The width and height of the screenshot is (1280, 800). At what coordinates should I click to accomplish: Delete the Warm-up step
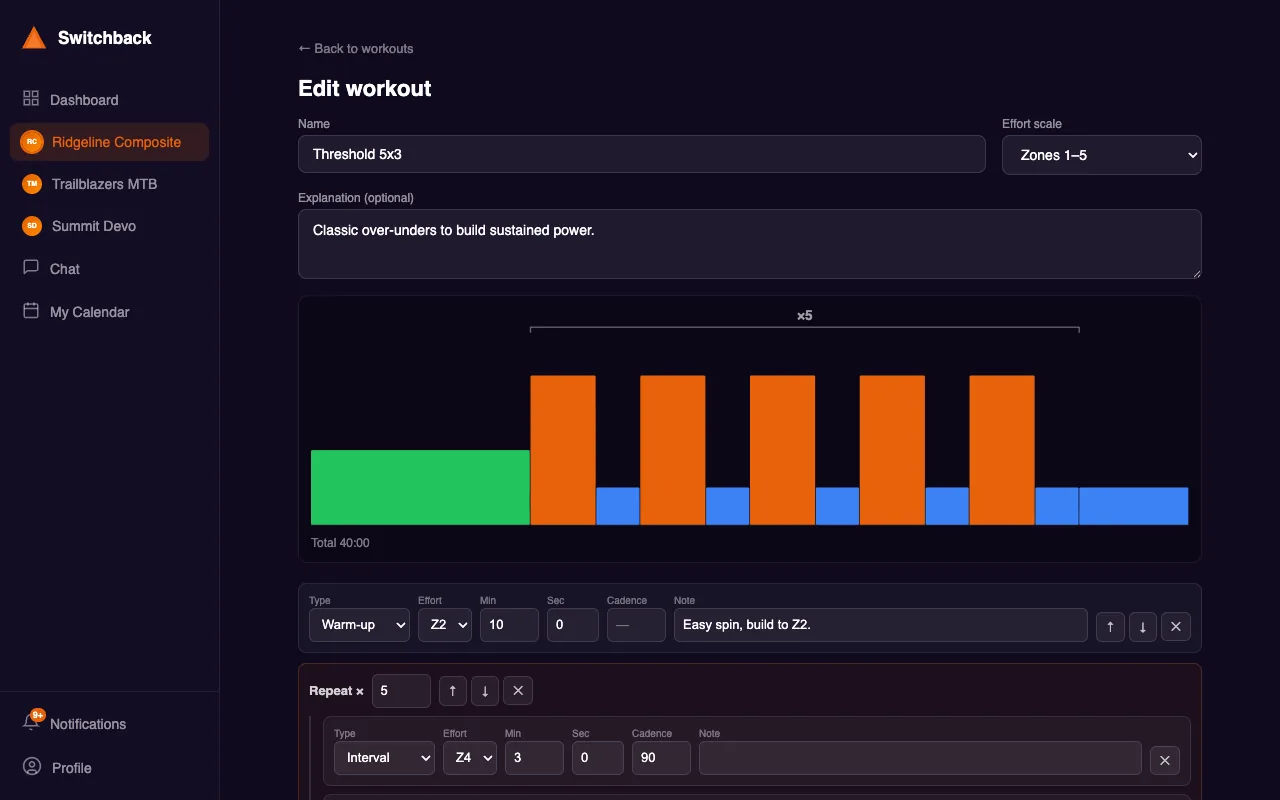click(x=1176, y=627)
